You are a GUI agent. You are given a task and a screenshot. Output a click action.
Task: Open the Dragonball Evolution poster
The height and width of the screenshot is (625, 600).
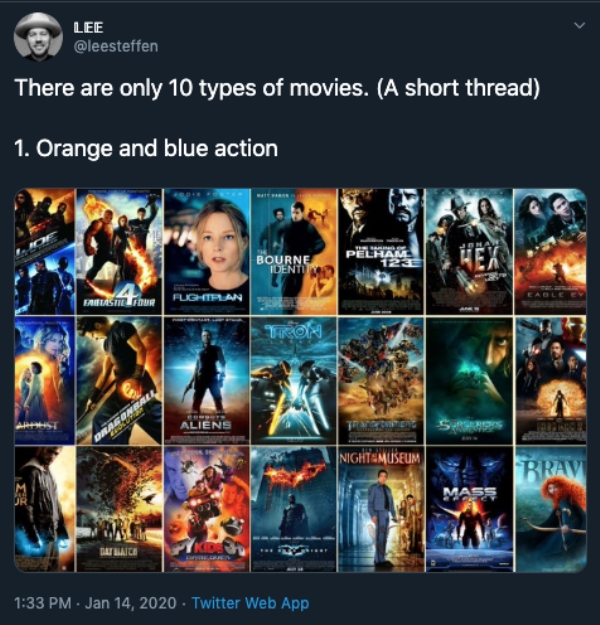coord(119,381)
